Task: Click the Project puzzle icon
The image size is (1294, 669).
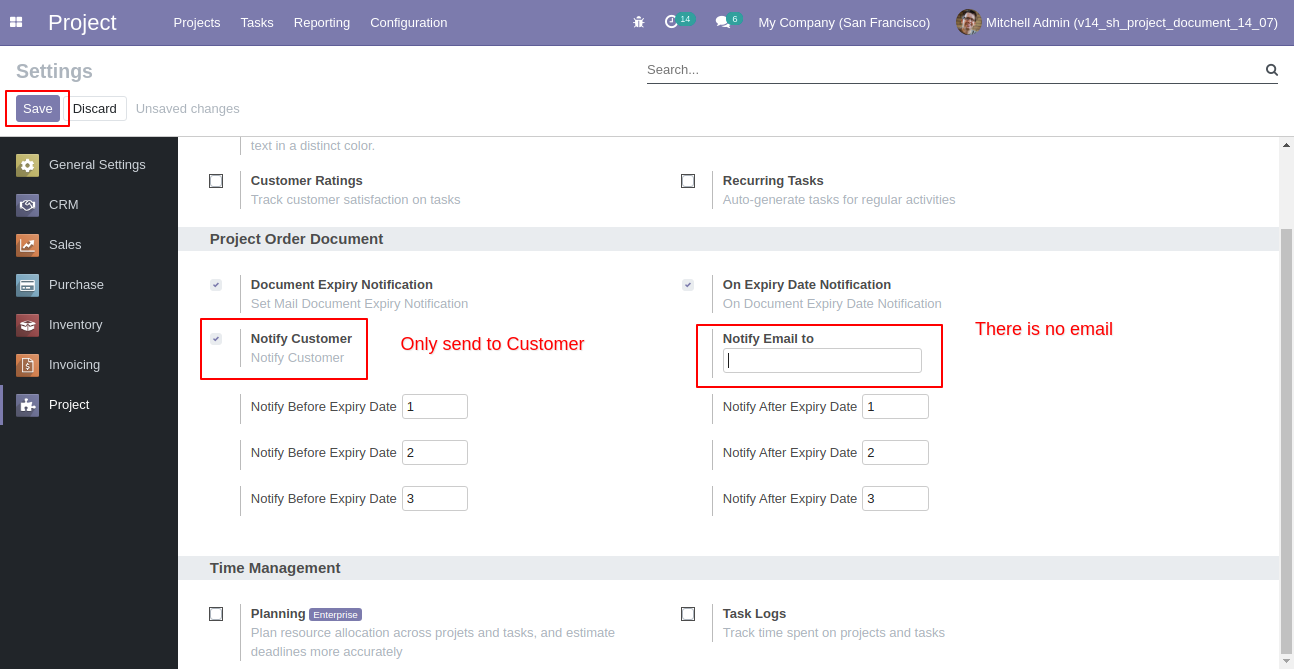Action: (28, 405)
